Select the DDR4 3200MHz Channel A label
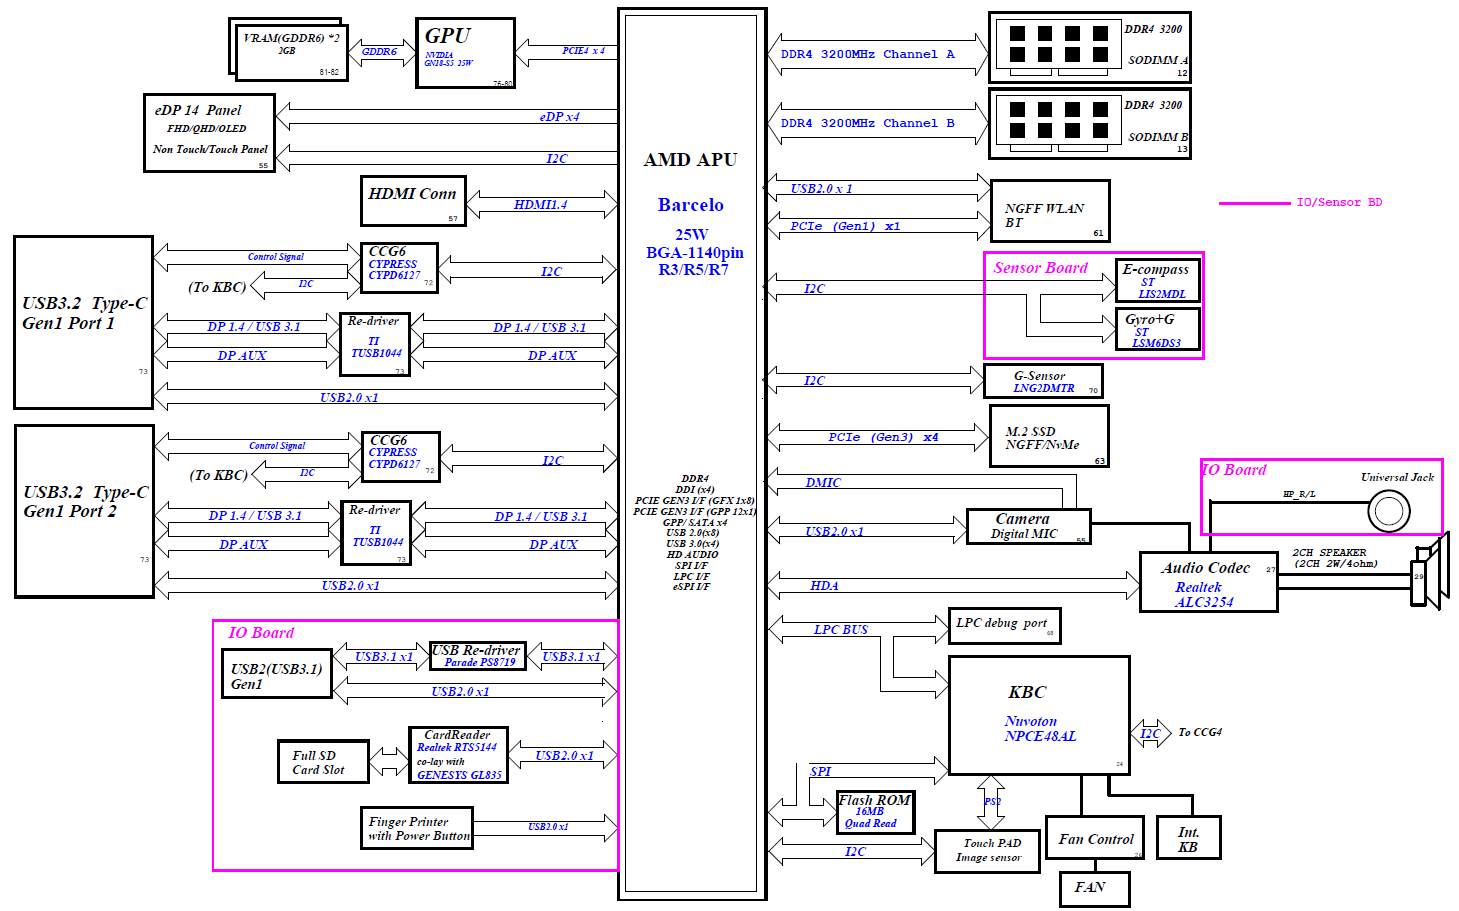This screenshot has width=1459, height=911. pos(867,54)
